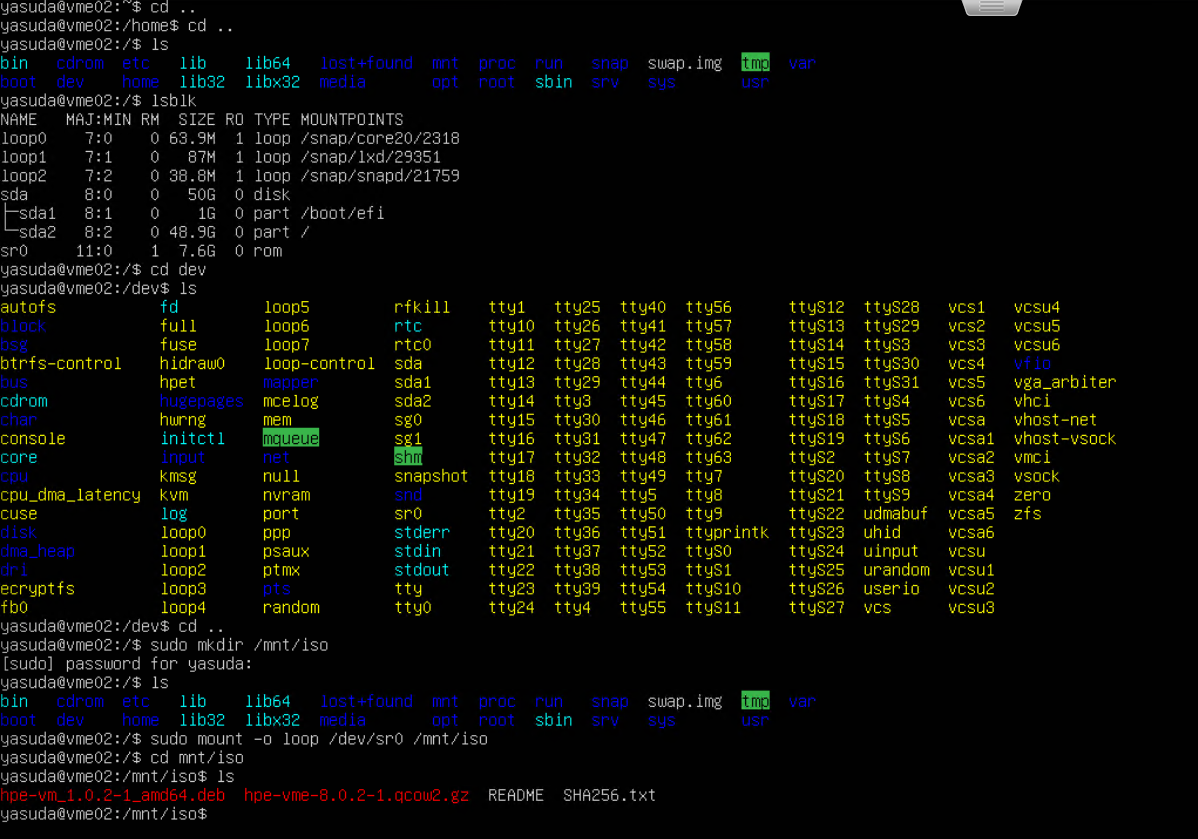
Task: Click the SHA256.txt file entry
Action: 610,795
